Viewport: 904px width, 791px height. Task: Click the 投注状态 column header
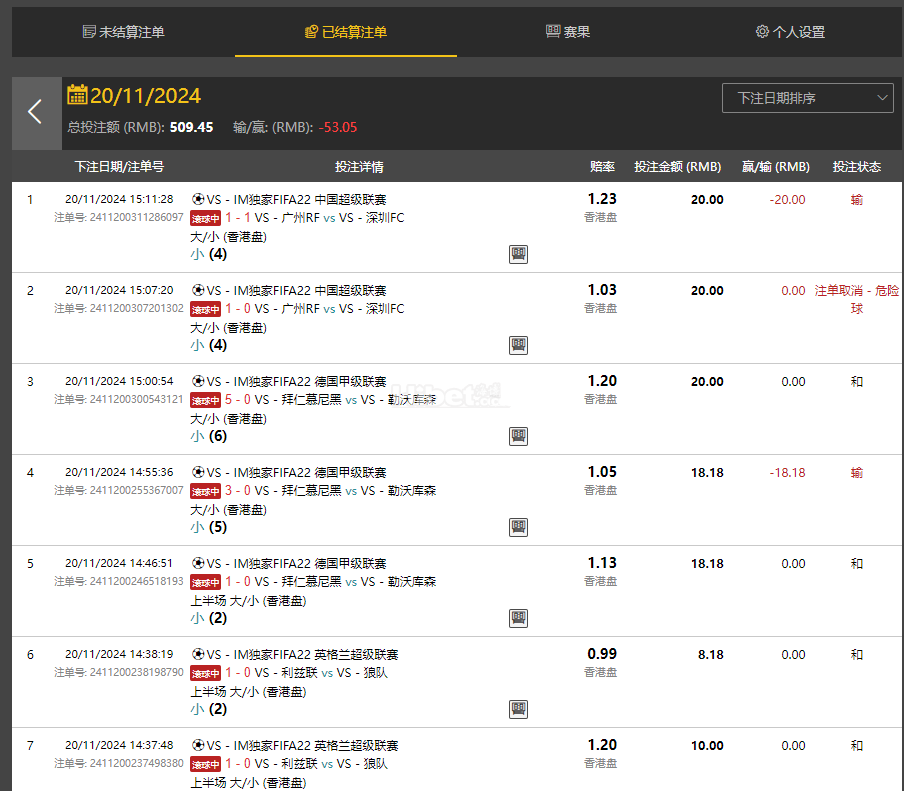857,167
